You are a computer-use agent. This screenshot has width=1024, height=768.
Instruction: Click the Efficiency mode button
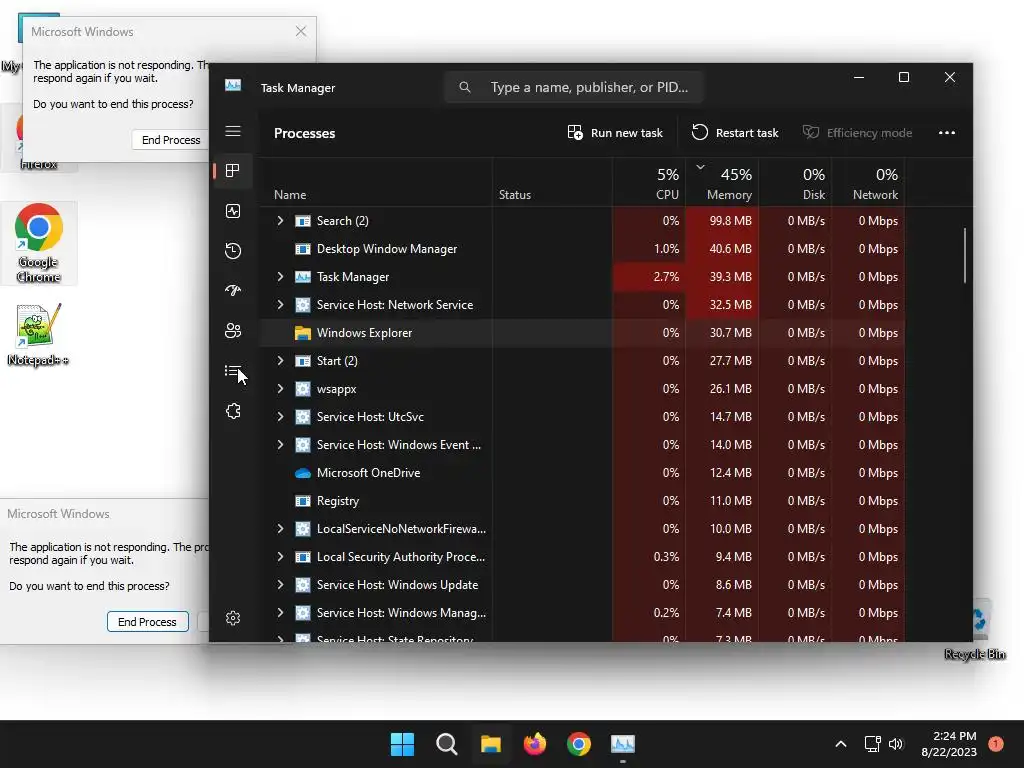tap(857, 133)
